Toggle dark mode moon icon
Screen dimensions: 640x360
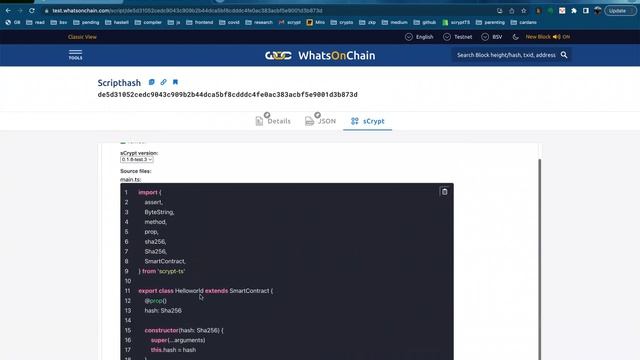pyautogui.click(x=516, y=37)
